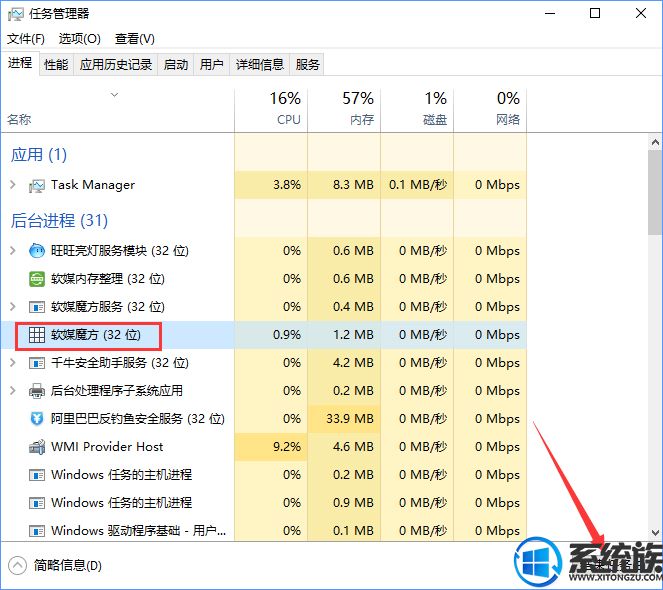The height and width of the screenshot is (590, 663).
Task: Select the 软媒内存整理 (32 位) row
Action: [x=264, y=279]
